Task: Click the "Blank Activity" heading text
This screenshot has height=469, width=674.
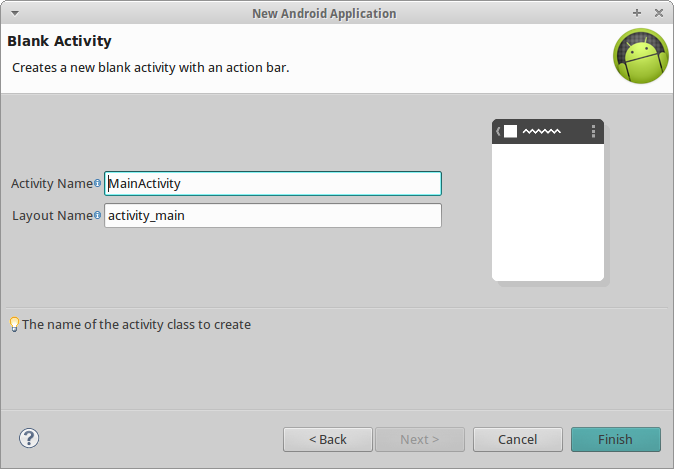Action: pos(59,41)
